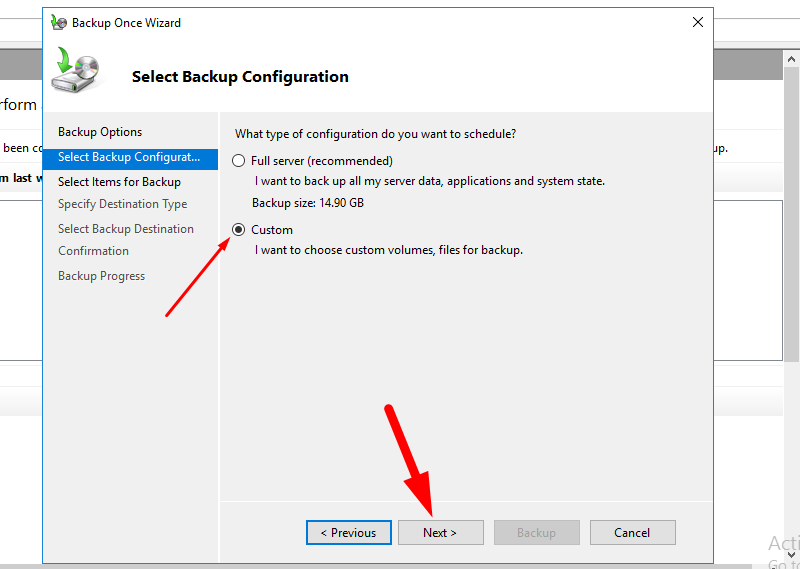Click the Backup Once Wizard title text

(x=126, y=22)
